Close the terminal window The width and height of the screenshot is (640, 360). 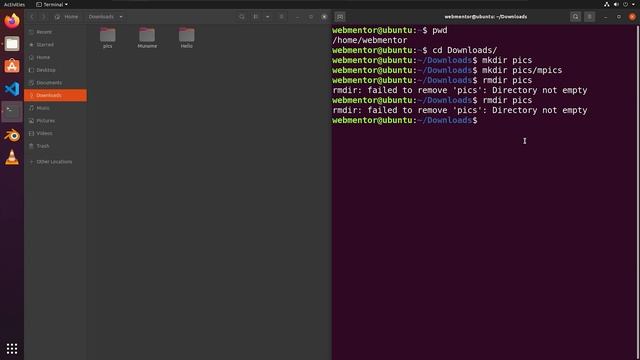point(632,17)
